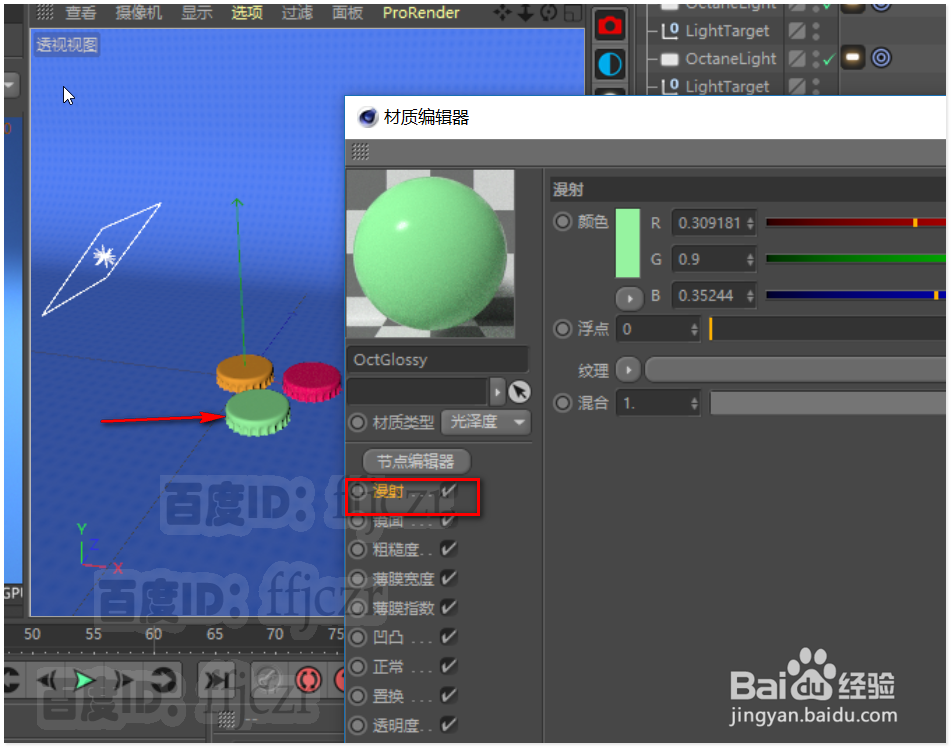Click the blue half-circle icon
Viewport: 951px width, 748px height.
[610, 64]
